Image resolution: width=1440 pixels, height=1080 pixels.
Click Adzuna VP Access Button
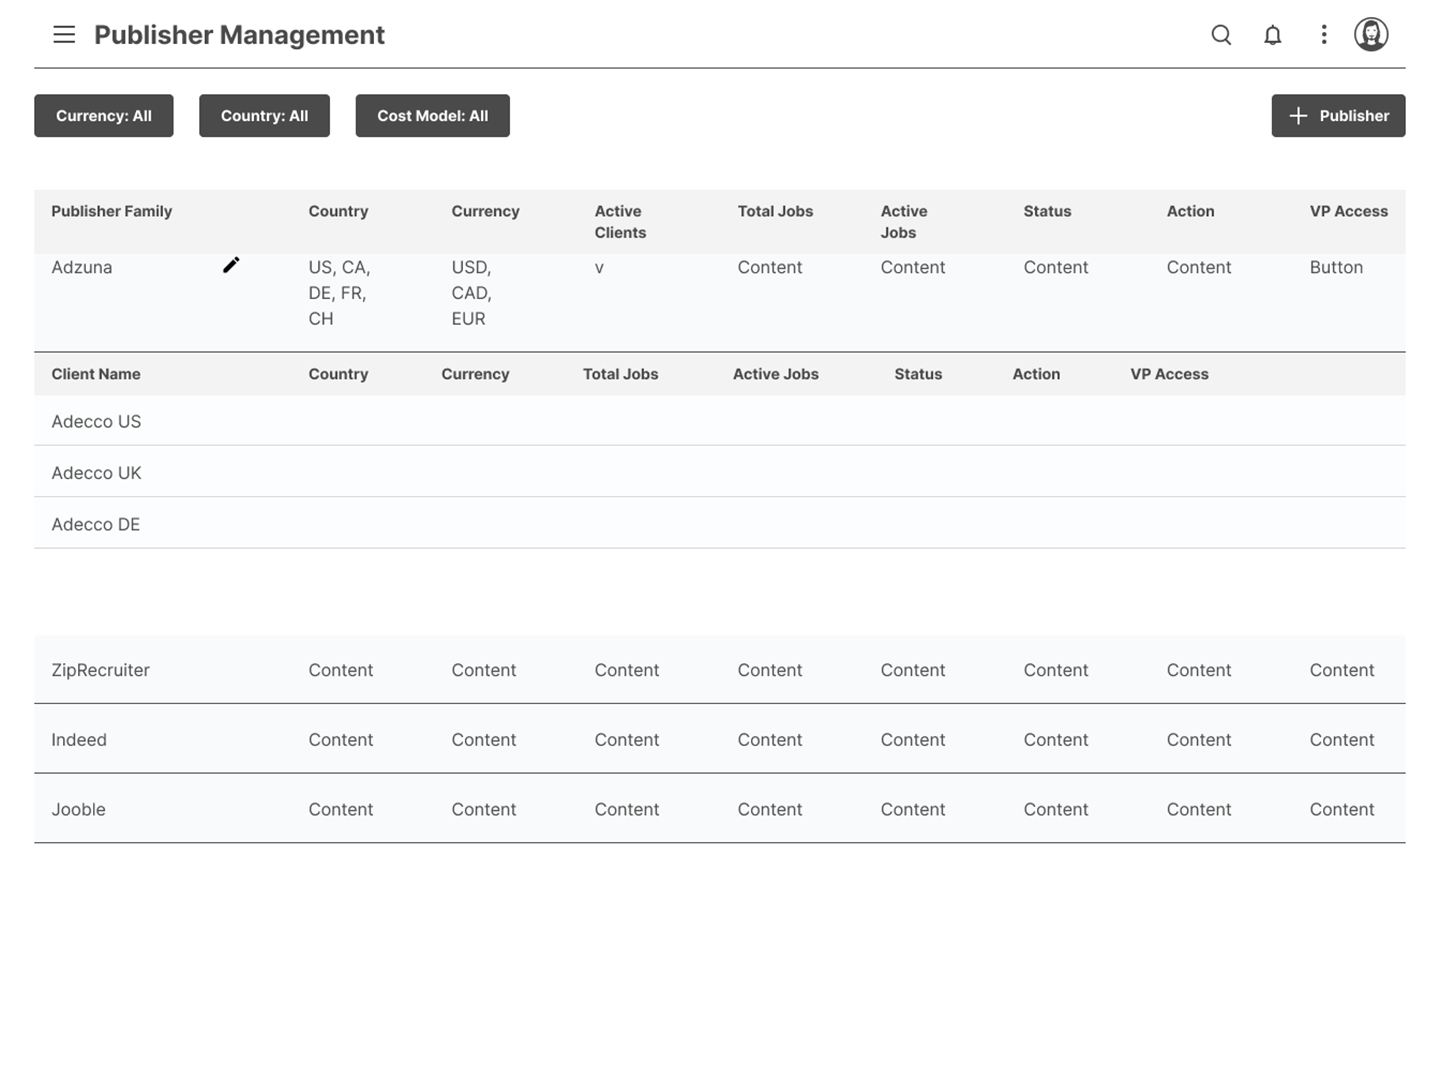click(x=1336, y=267)
